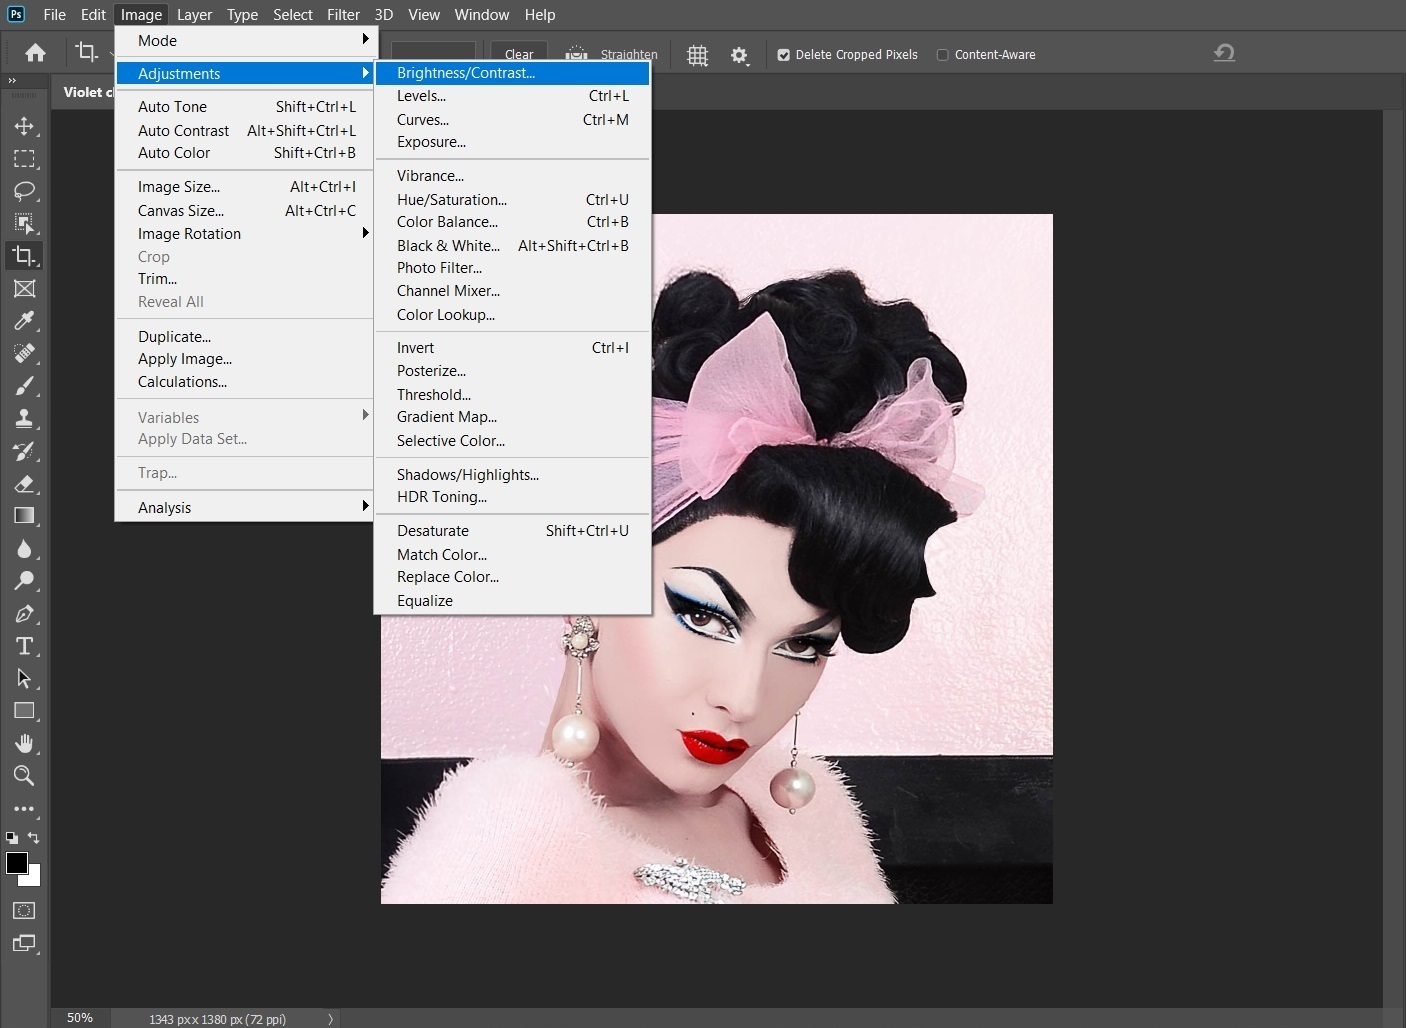This screenshot has width=1406, height=1028.
Task: Select the Eyedropper tool
Action: [24, 321]
